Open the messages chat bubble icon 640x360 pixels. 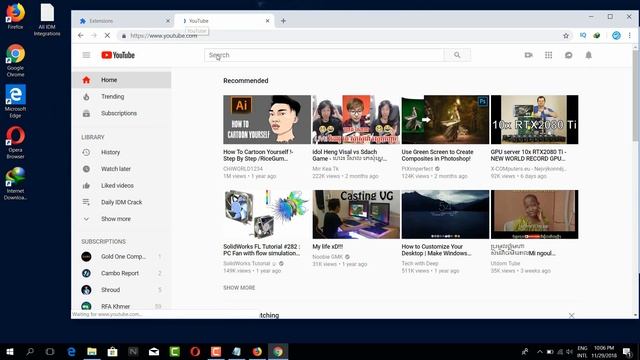[569, 55]
